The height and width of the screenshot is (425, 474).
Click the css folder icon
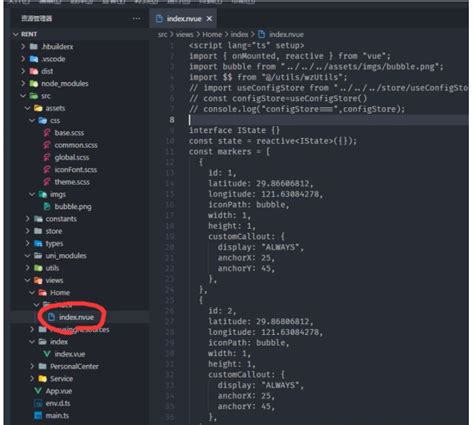[x=43, y=121]
